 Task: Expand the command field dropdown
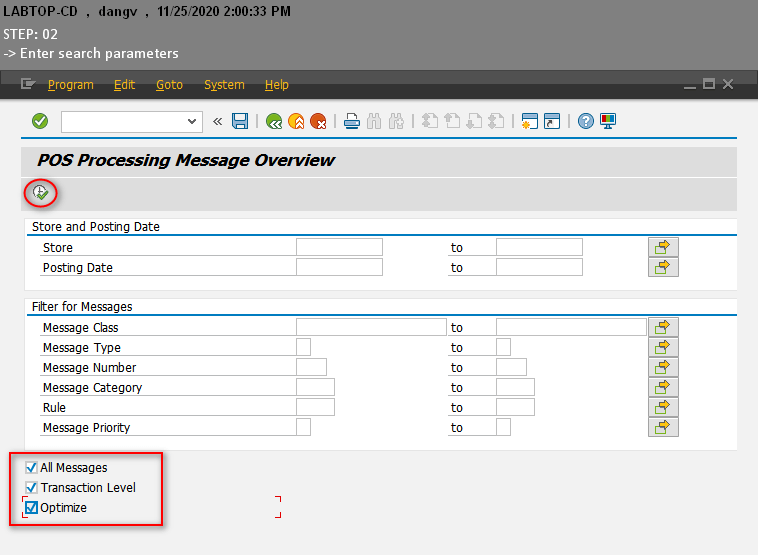point(193,121)
